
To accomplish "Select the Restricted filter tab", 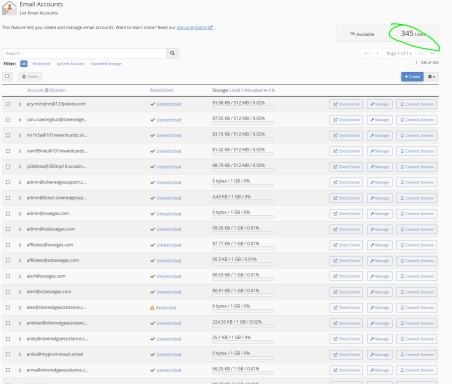I will point(41,64).
